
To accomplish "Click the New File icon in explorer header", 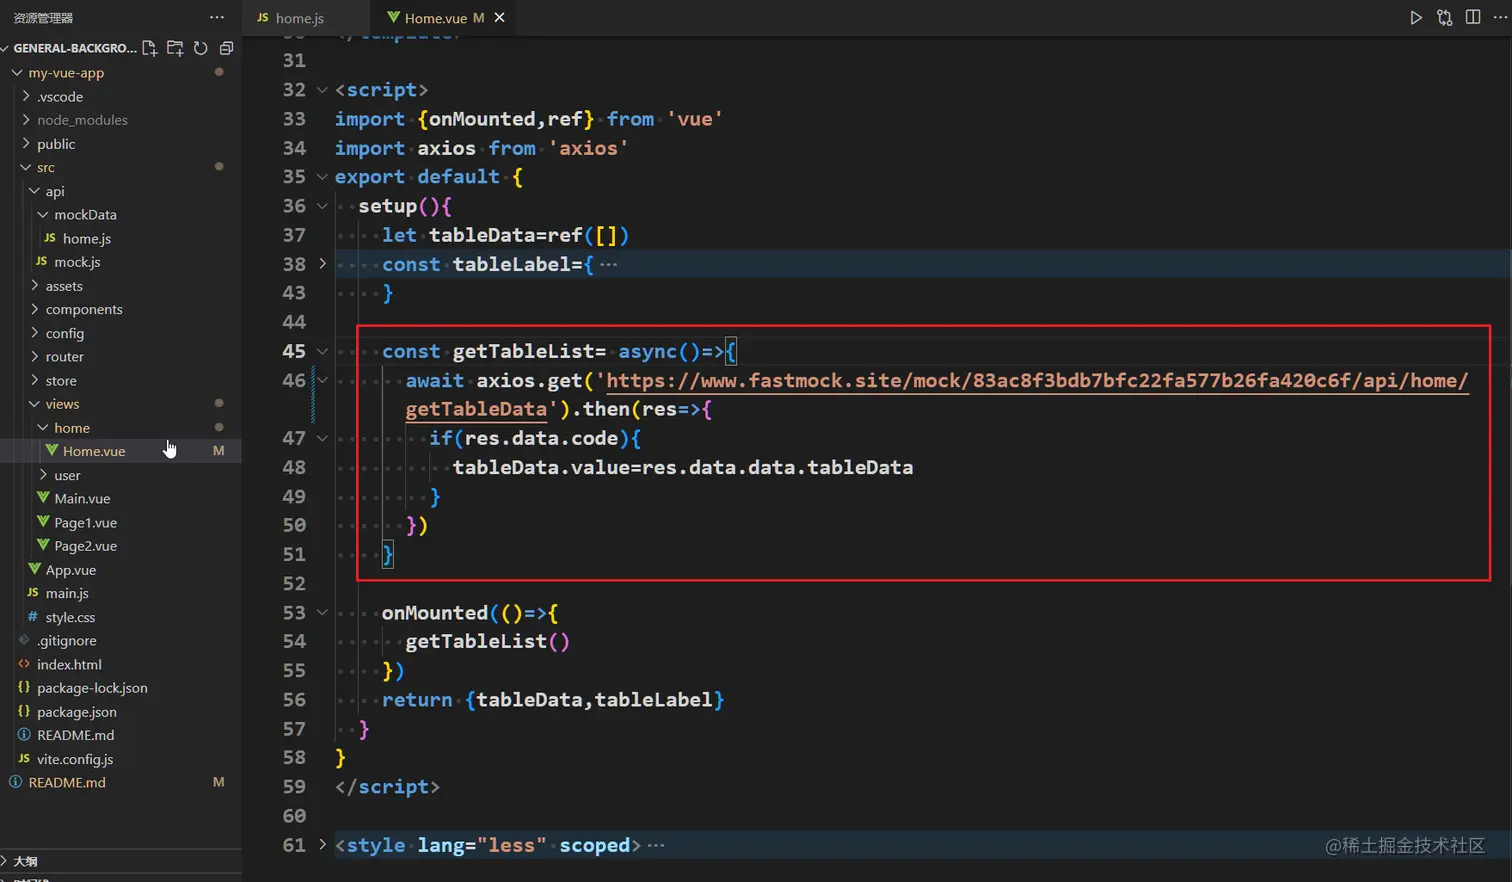I will (150, 48).
